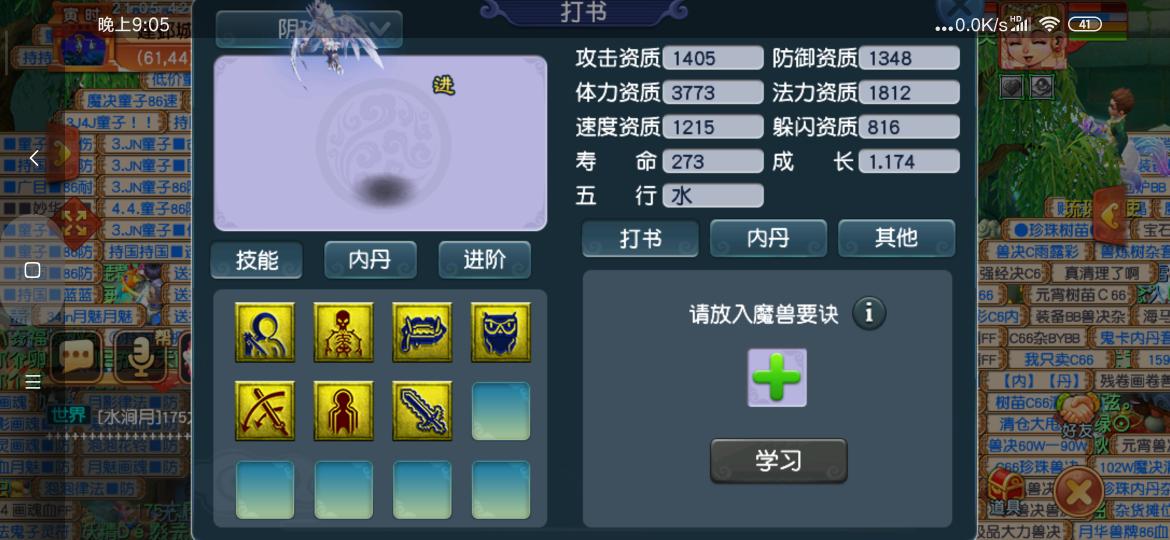Image resolution: width=1170 pixels, height=540 pixels.
Task: Switch to the 内丹 tab under preview
Action: coord(370,260)
